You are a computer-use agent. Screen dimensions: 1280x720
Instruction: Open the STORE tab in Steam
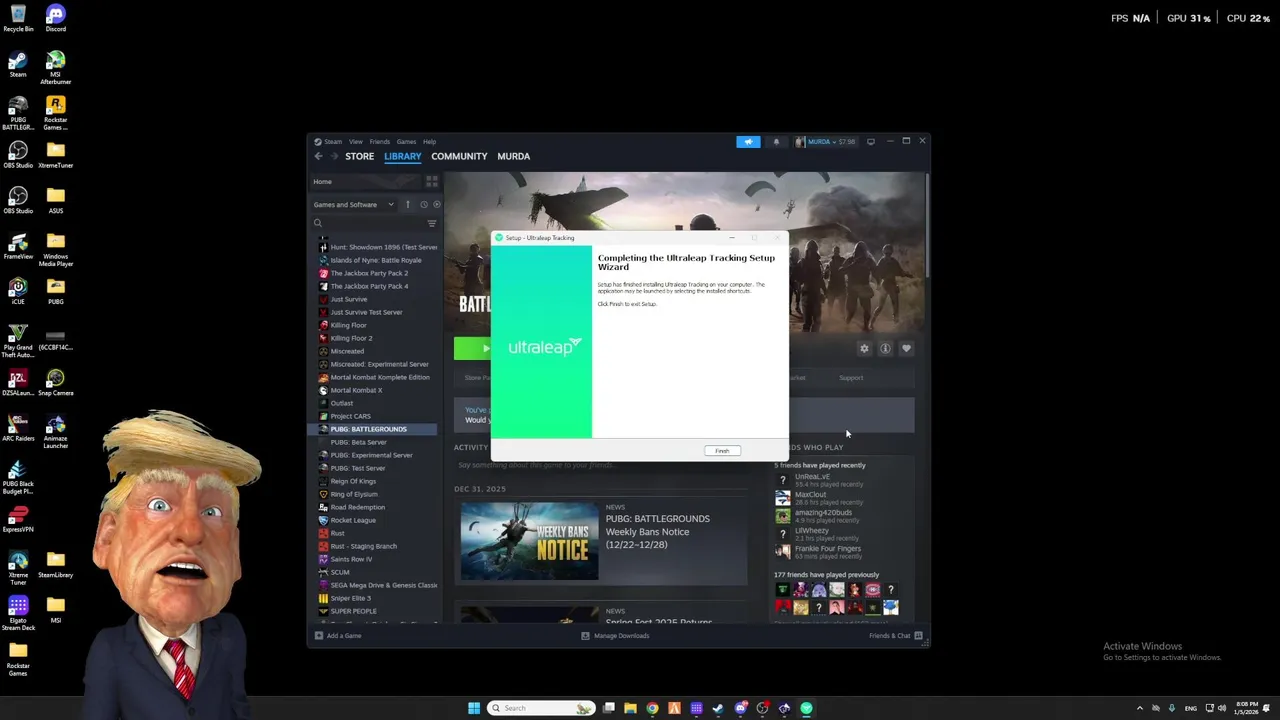click(359, 156)
